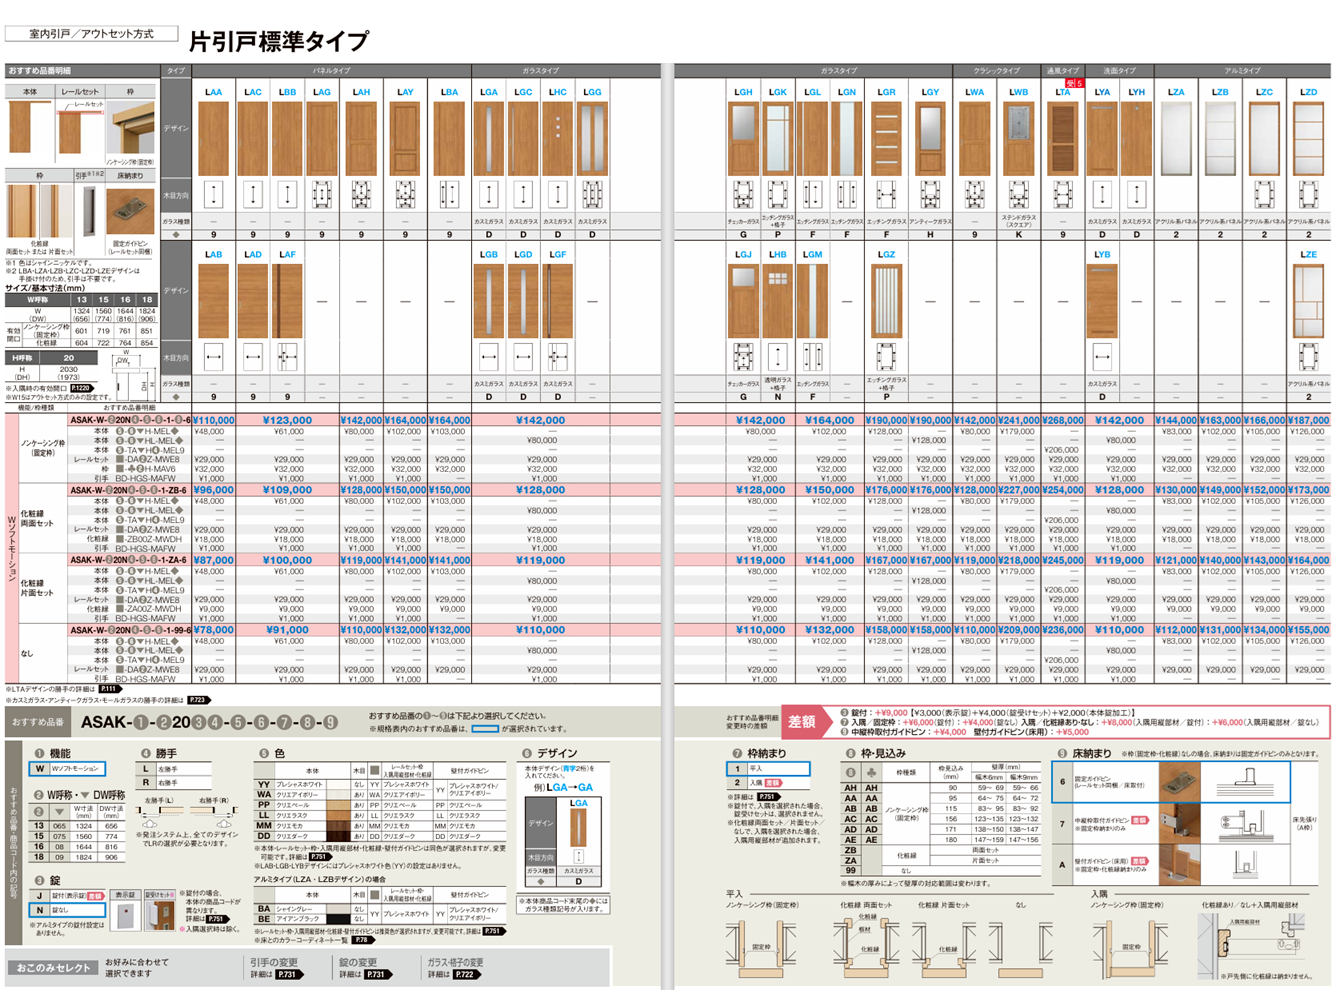
Task: Click grain direction icon under LZE door
Action: click(x=1308, y=356)
